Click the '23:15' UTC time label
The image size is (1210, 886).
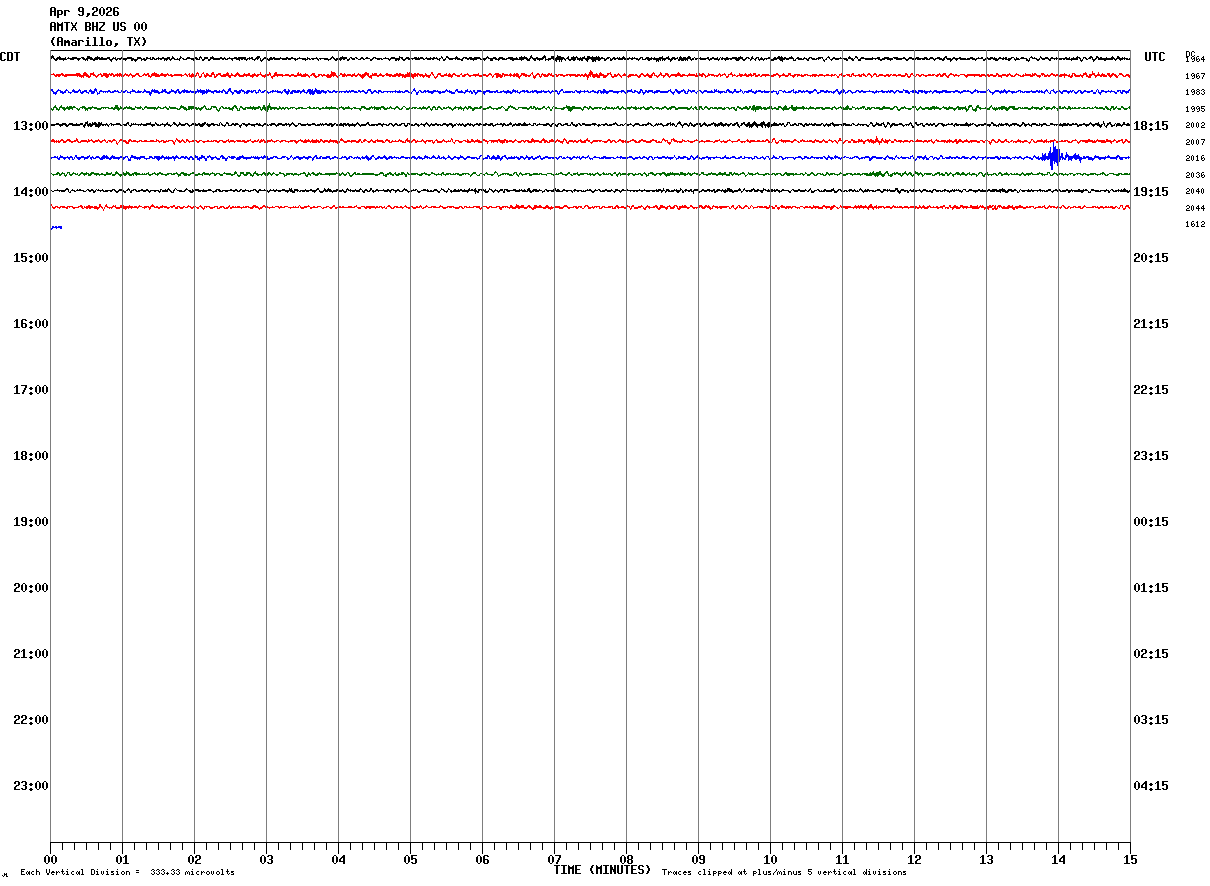point(1151,456)
